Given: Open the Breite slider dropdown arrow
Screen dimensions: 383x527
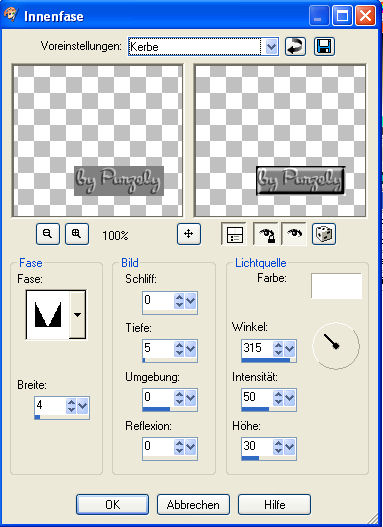Looking at the screenshot, I should pos(83,406).
